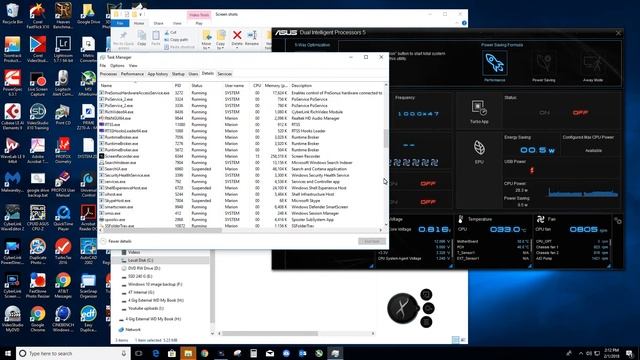Sort by the Memory column header
Image resolution: width=640 pixels, height=360 pixels.
tap(276, 86)
